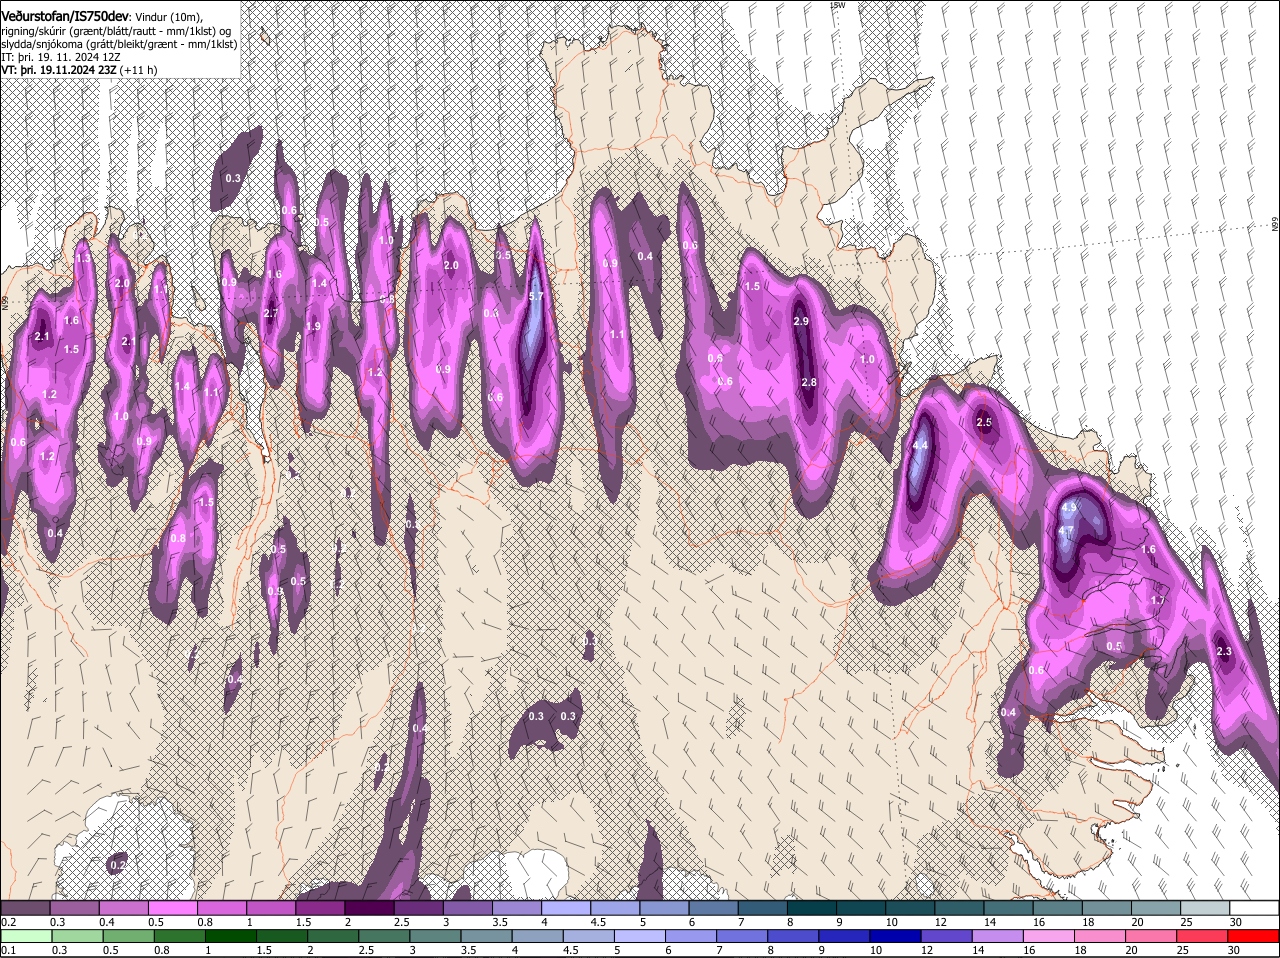Select the 4.7 value label on the map
Viewport: 1280px width, 958px height.
(1065, 530)
